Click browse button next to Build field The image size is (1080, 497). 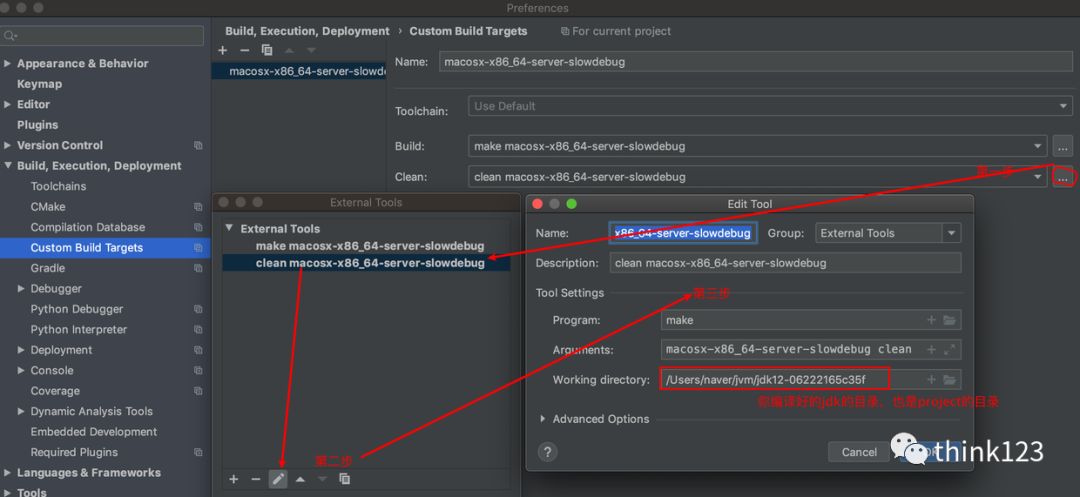pos(1062,146)
